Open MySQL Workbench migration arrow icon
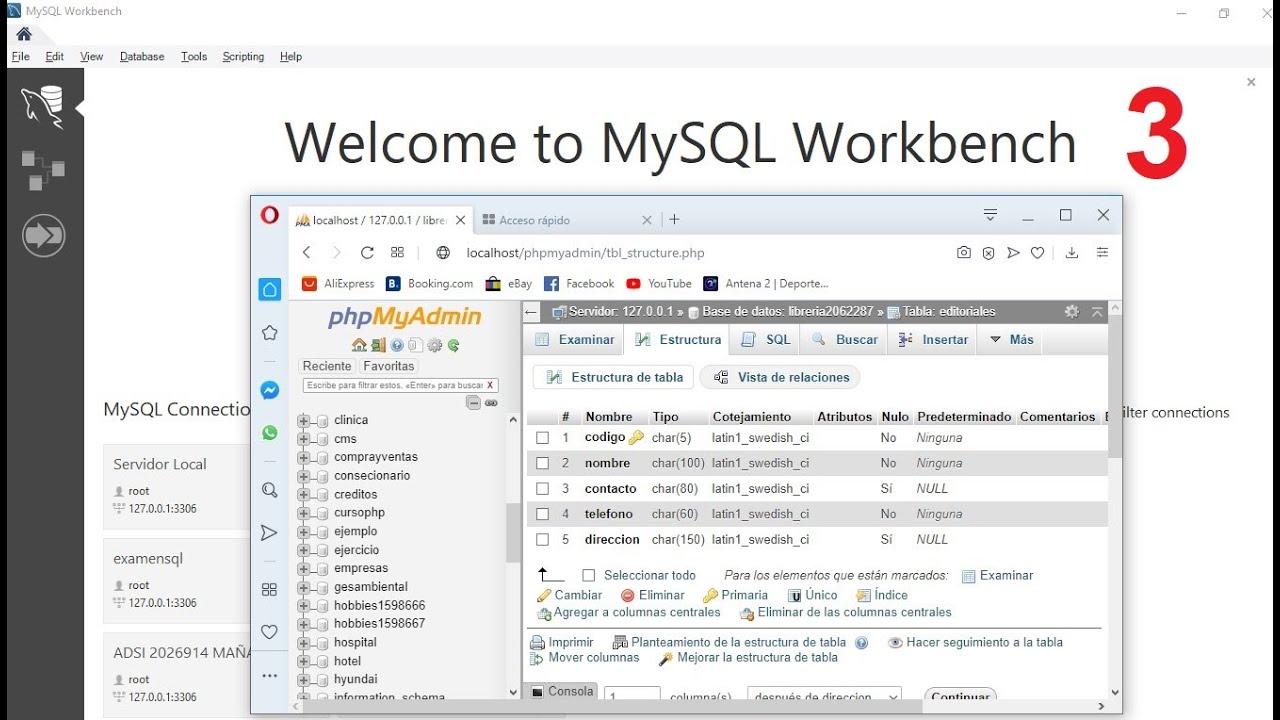This screenshot has height=720, width=1280. pyautogui.click(x=43, y=236)
